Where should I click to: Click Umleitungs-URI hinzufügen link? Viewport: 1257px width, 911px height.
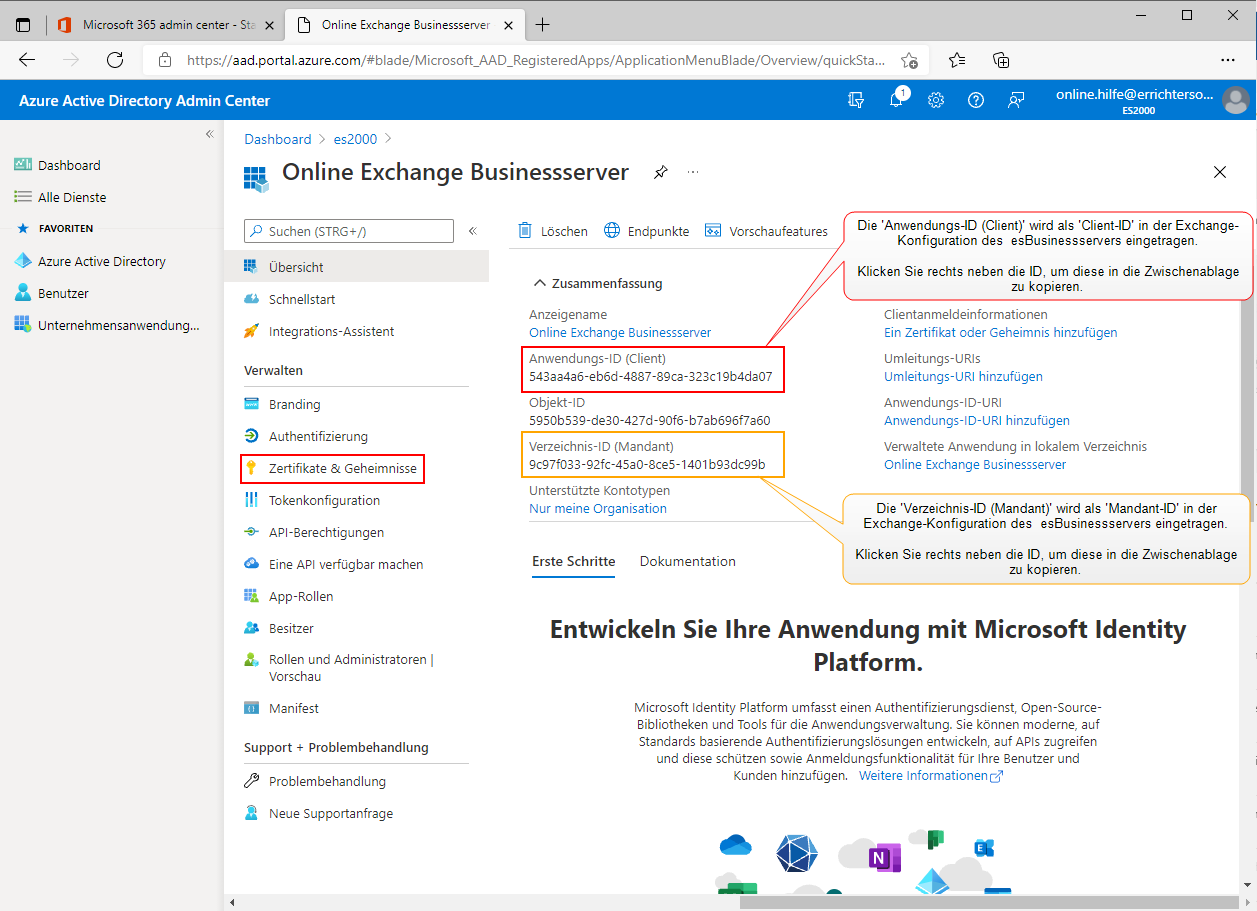coord(963,376)
